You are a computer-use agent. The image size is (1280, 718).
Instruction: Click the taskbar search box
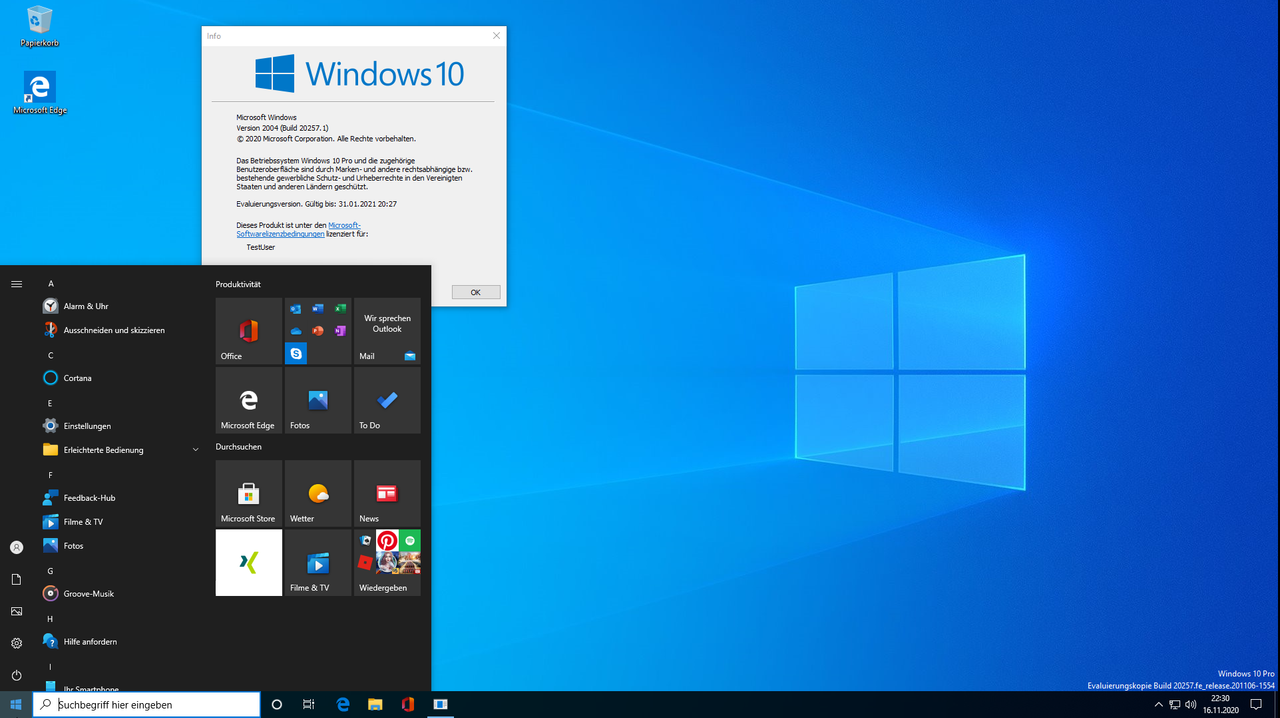147,705
